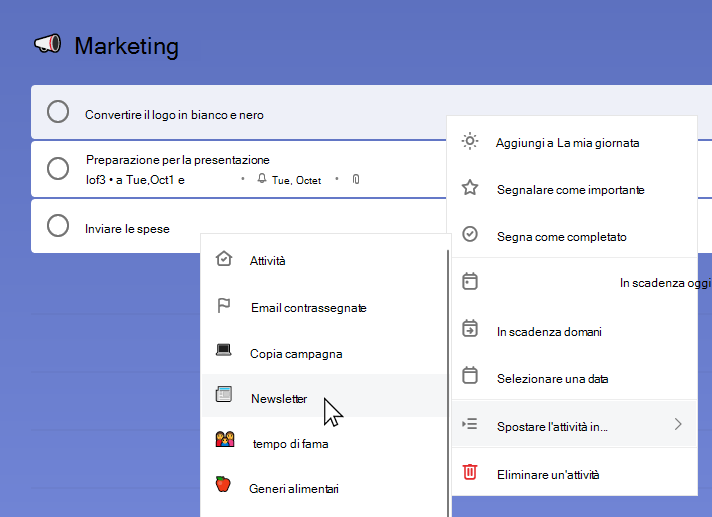
Task: Move task to 'Copia campagna' list
Action: pyautogui.click(x=324, y=353)
